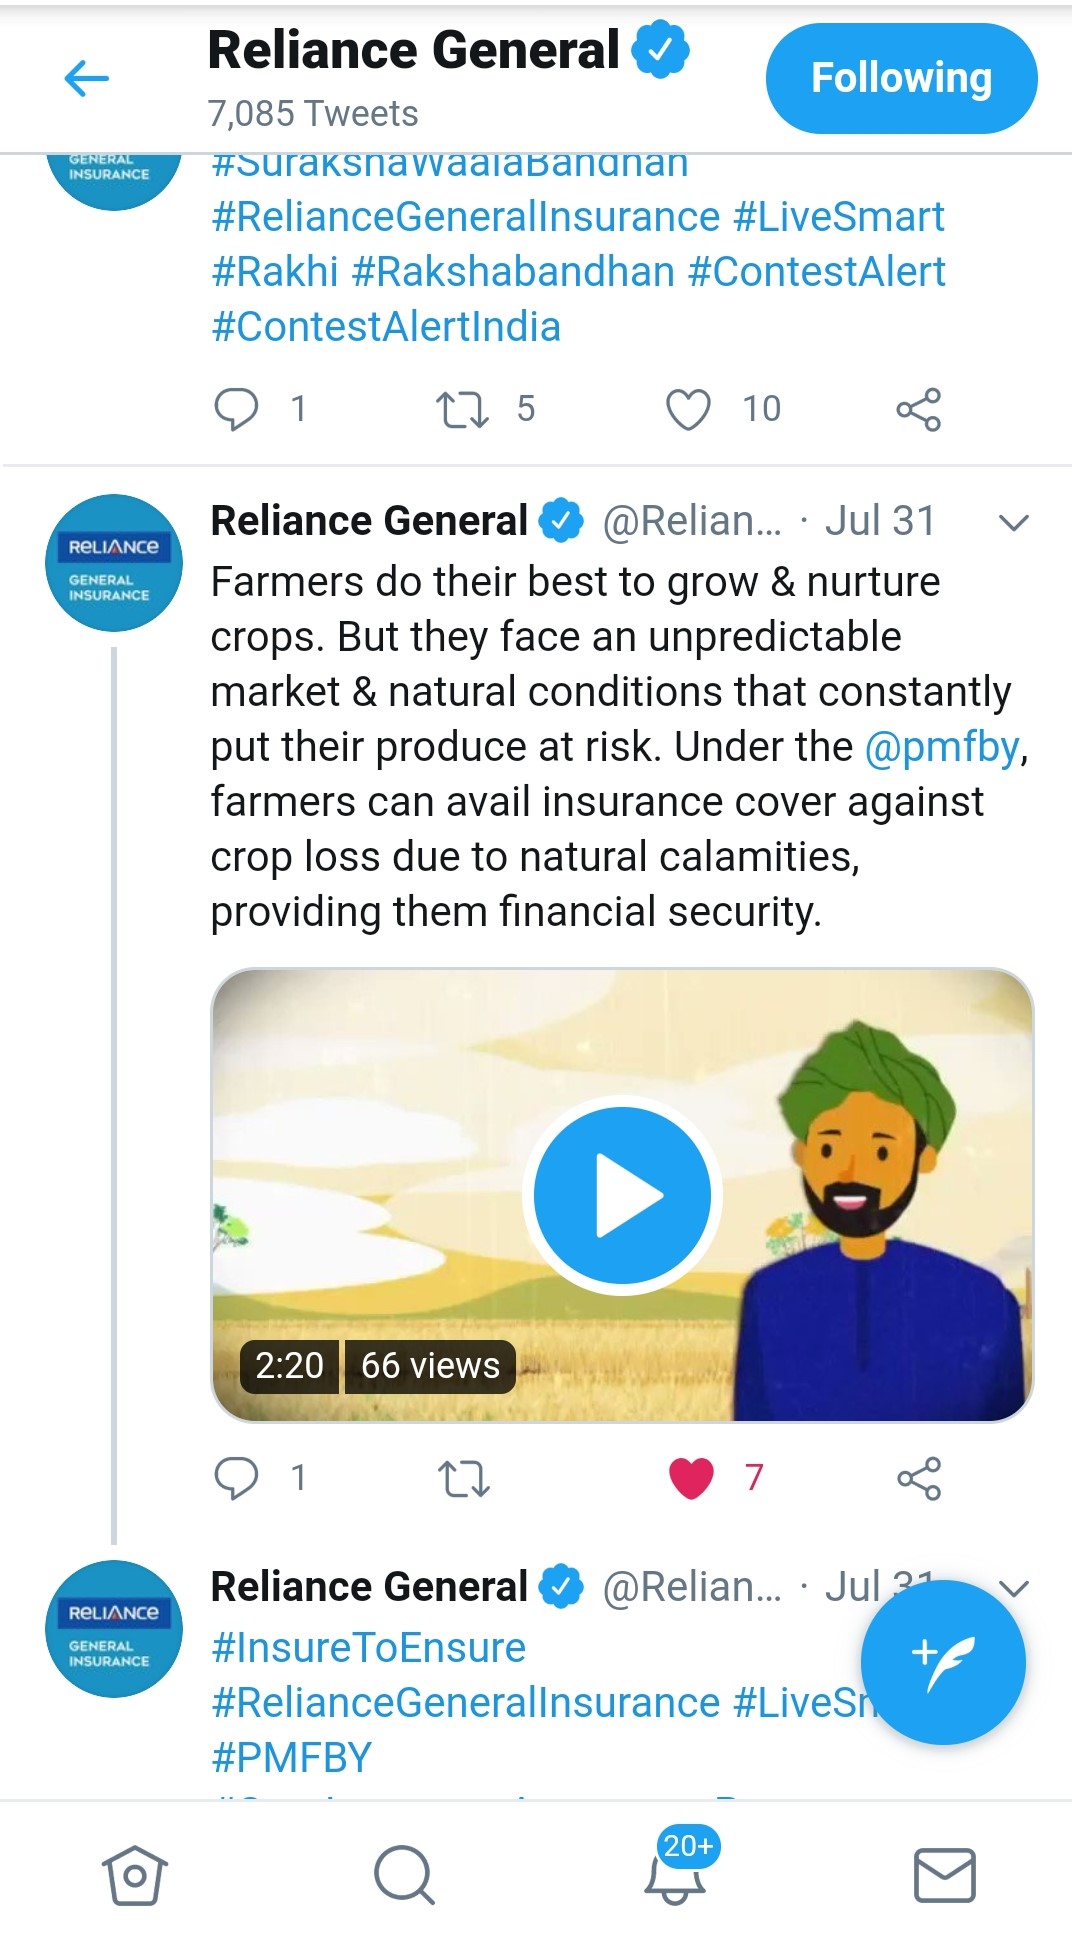Unlike the farmers tweet with red heart

tap(691, 1478)
